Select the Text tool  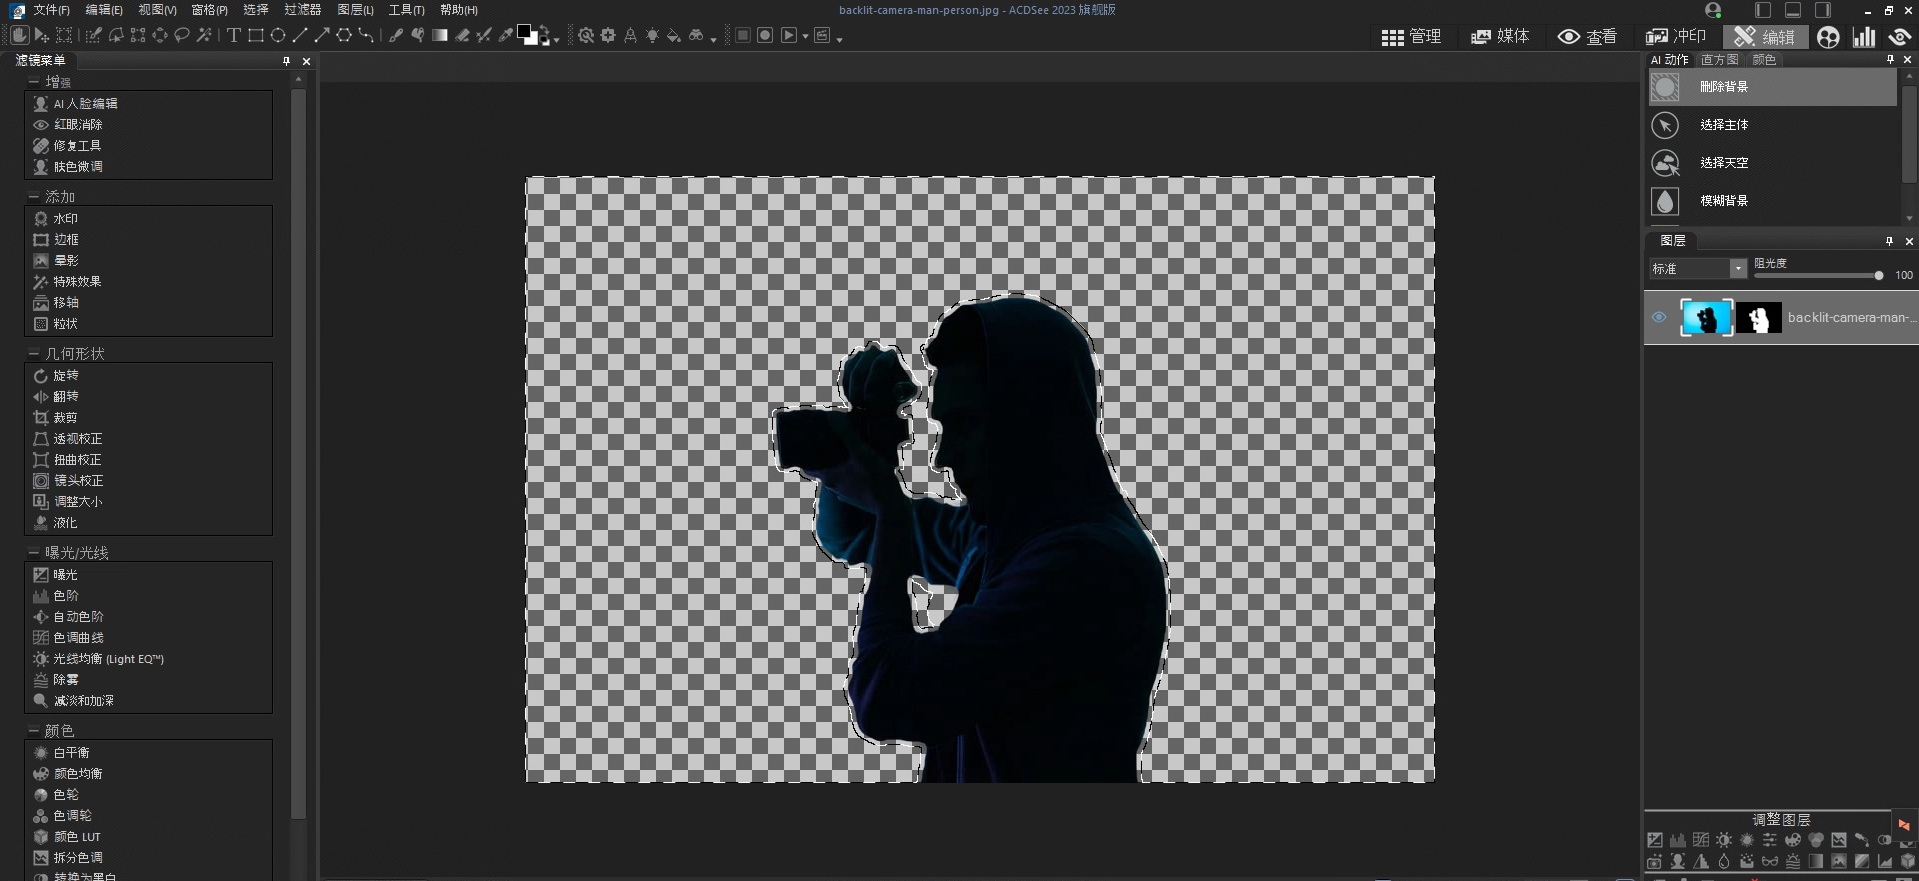click(x=233, y=36)
